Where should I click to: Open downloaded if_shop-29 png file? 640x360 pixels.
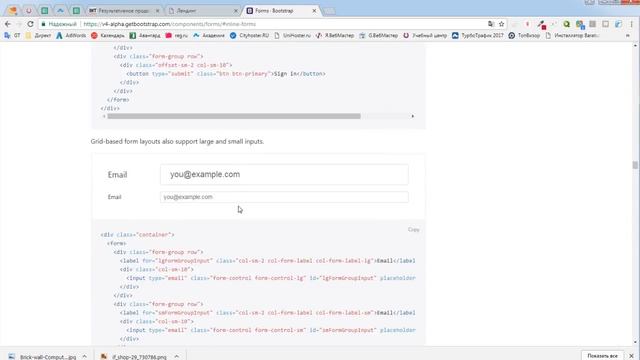[x=135, y=357]
